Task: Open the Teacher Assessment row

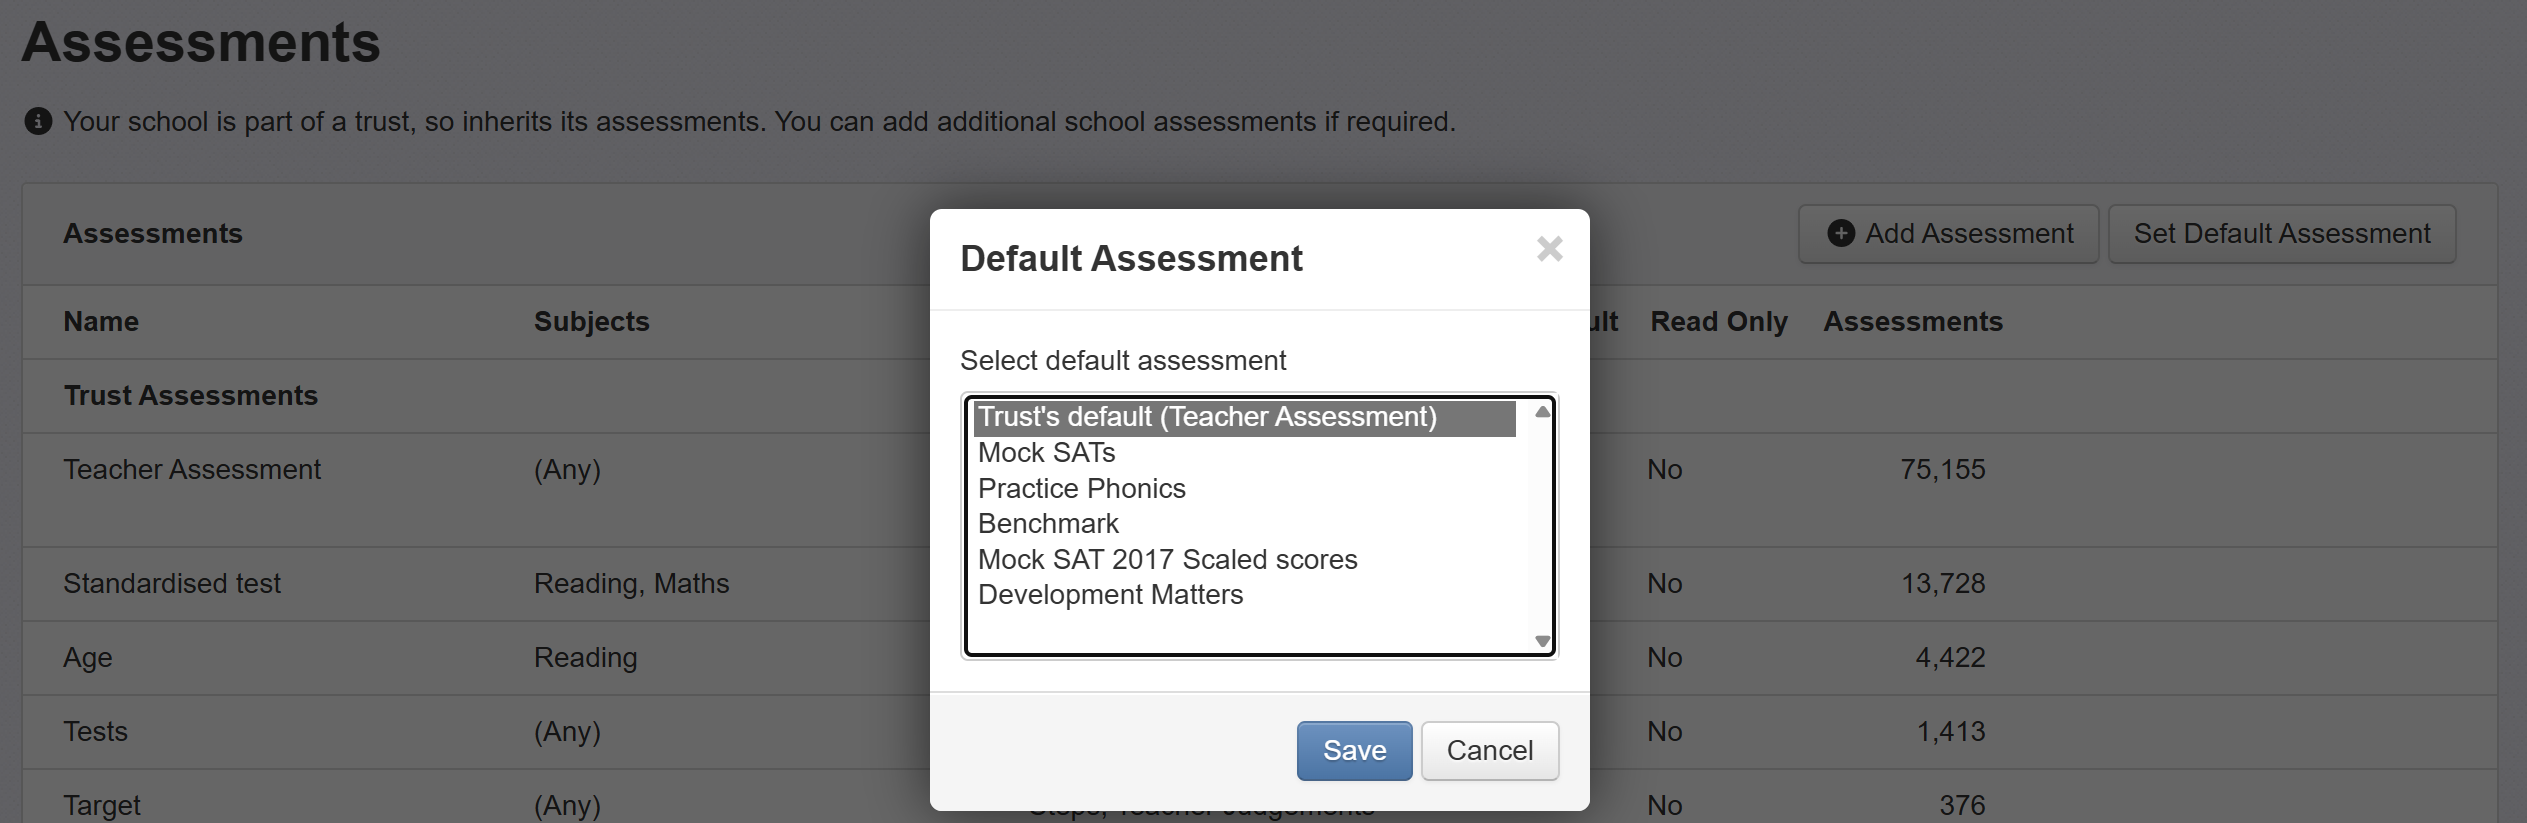Action: point(192,470)
